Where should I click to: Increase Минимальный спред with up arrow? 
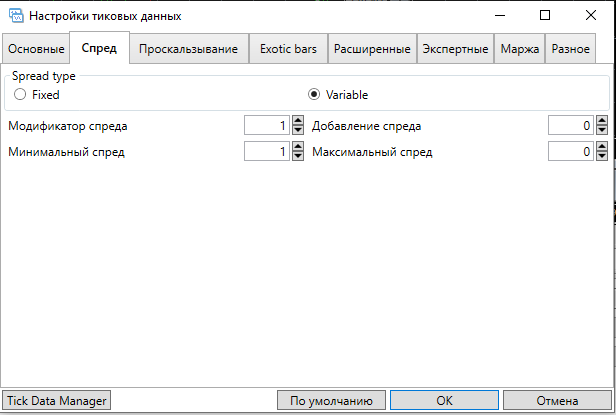(x=298, y=147)
